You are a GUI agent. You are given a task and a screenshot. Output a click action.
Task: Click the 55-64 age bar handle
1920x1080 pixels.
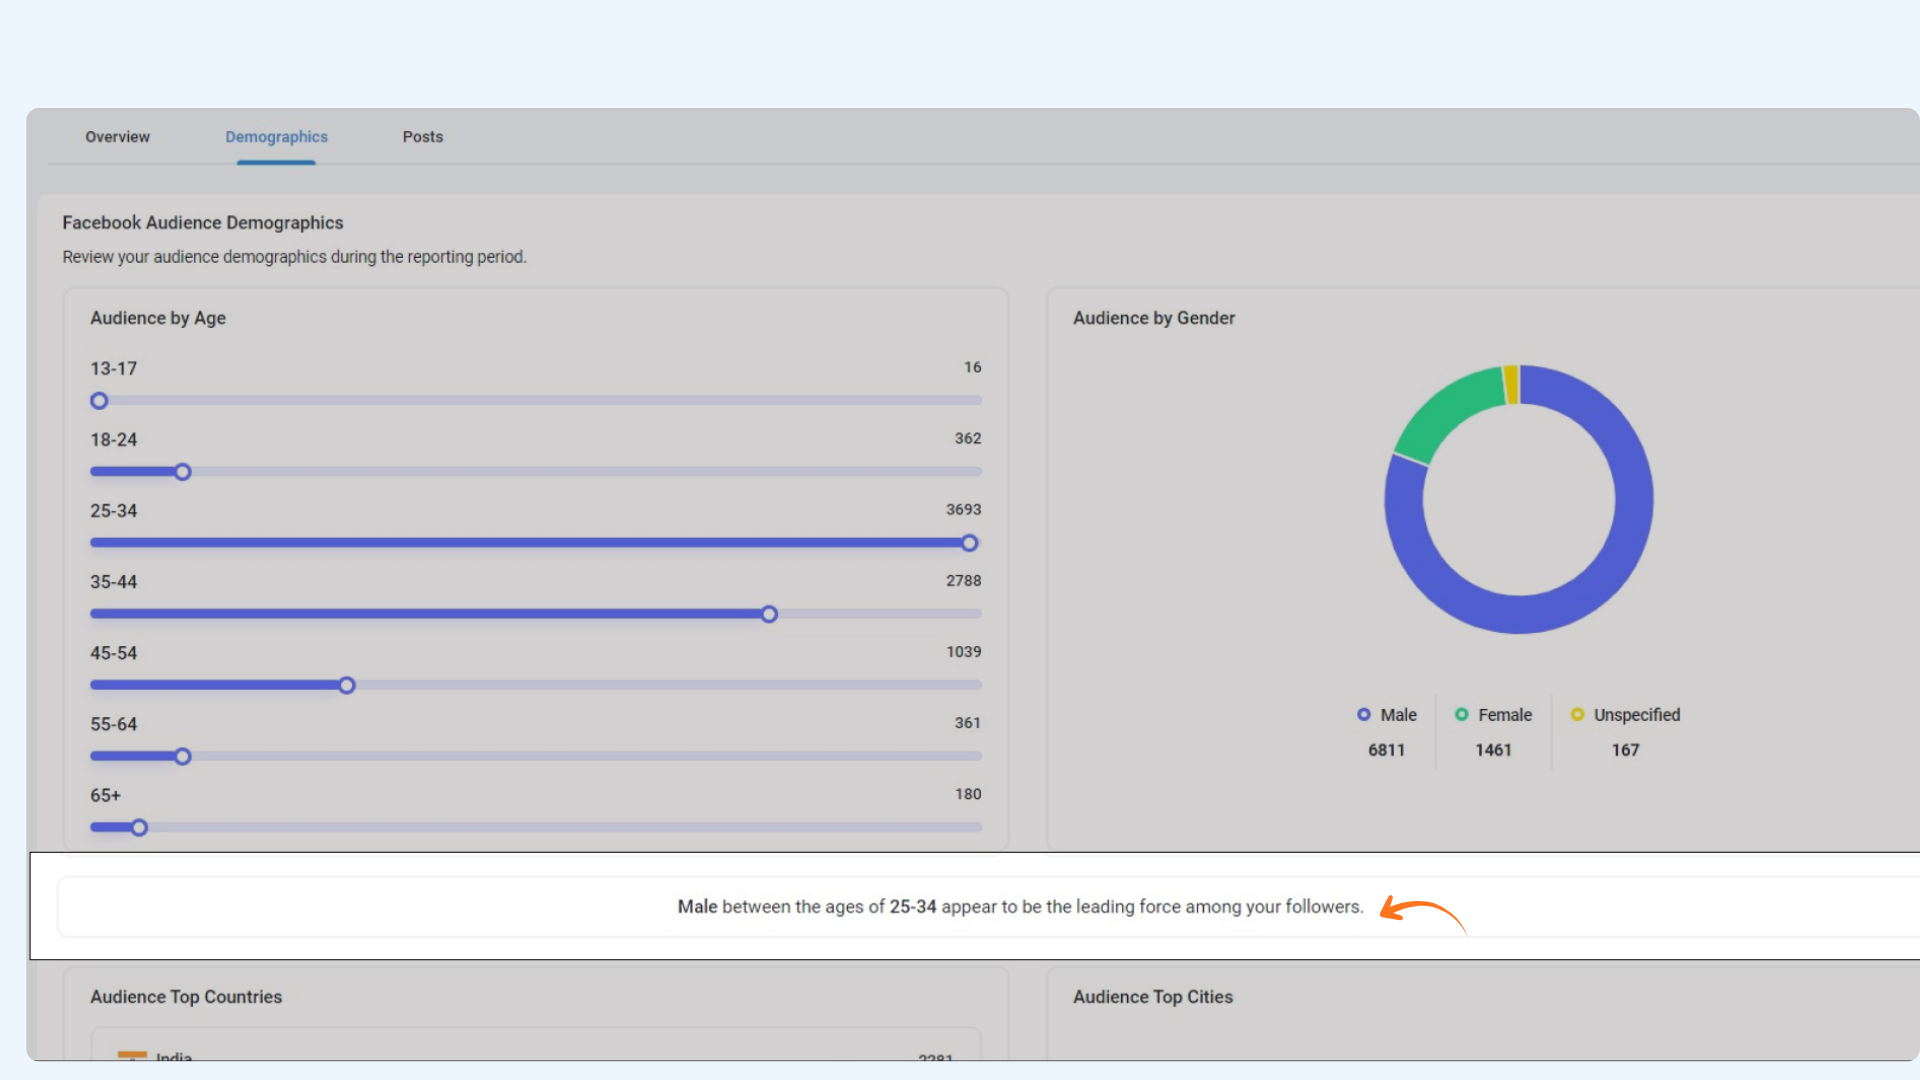click(182, 756)
